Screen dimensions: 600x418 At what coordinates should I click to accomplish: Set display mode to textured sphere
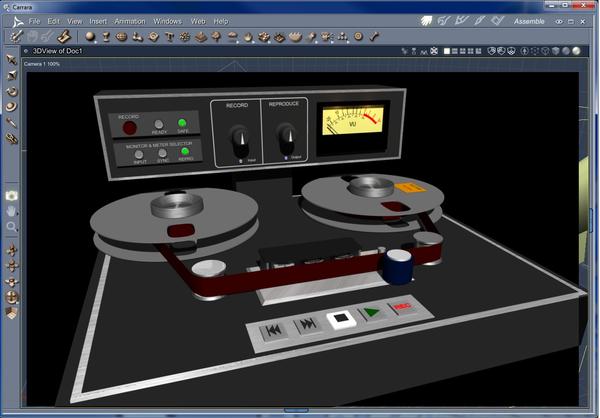[x=576, y=51]
